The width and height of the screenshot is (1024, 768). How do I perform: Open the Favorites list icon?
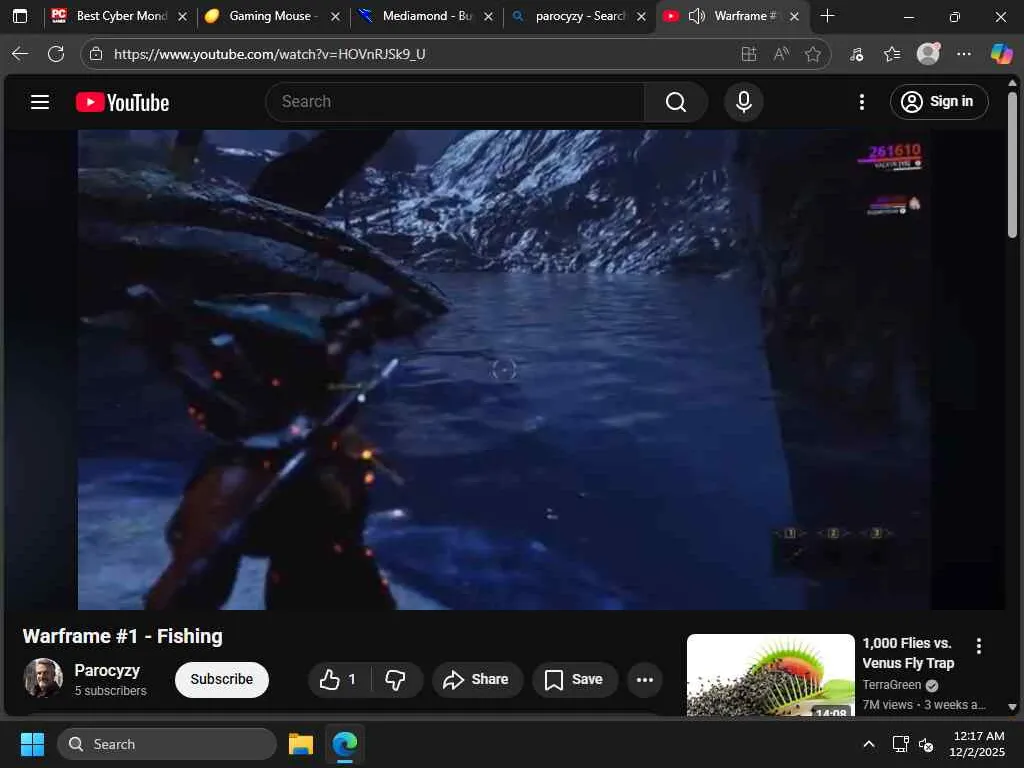point(892,54)
